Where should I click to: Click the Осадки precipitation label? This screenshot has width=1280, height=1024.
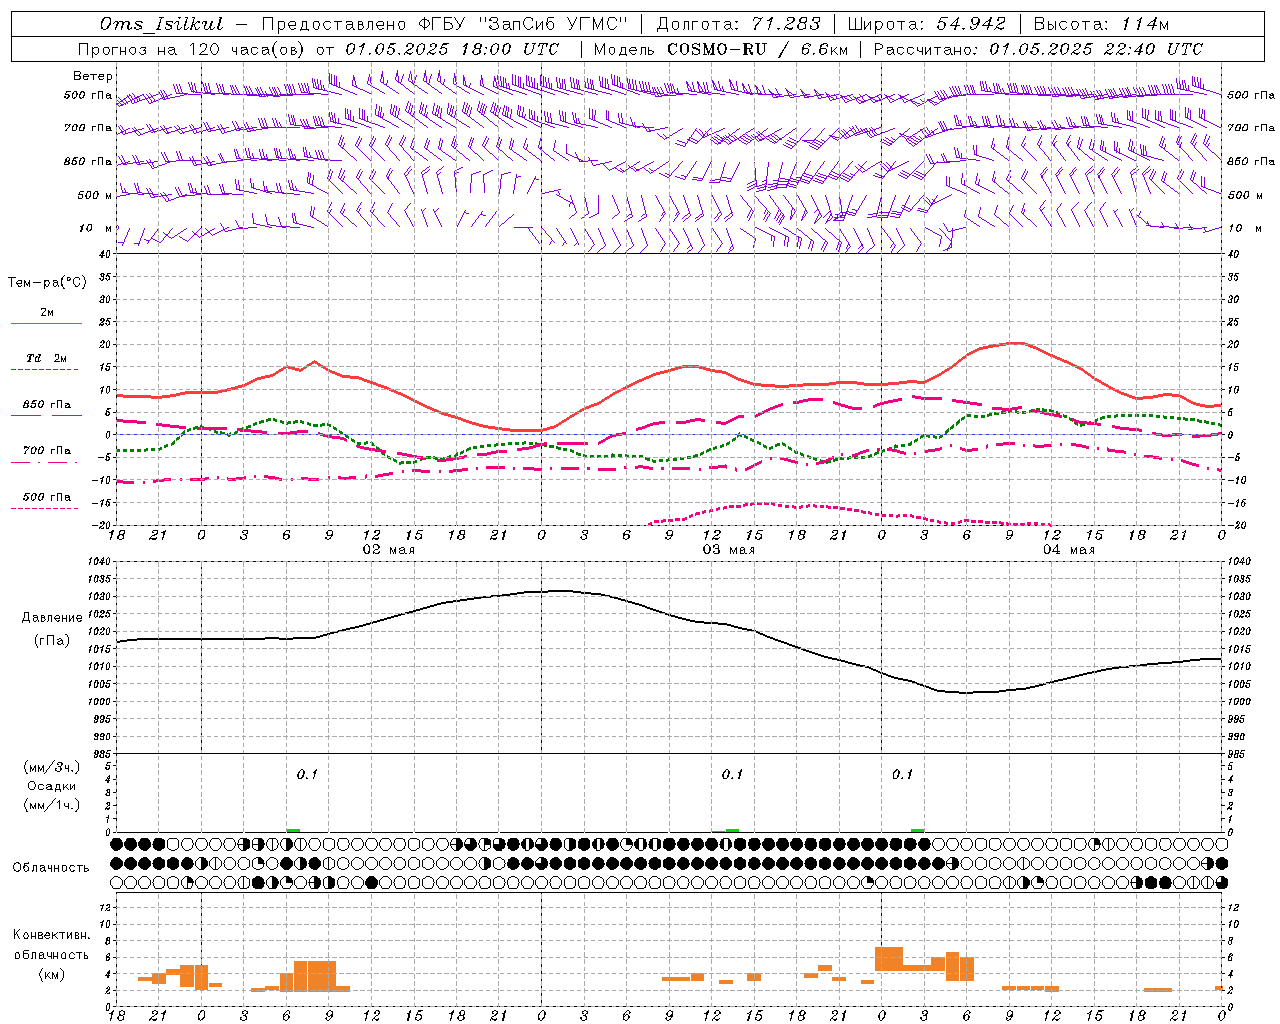pos(52,786)
